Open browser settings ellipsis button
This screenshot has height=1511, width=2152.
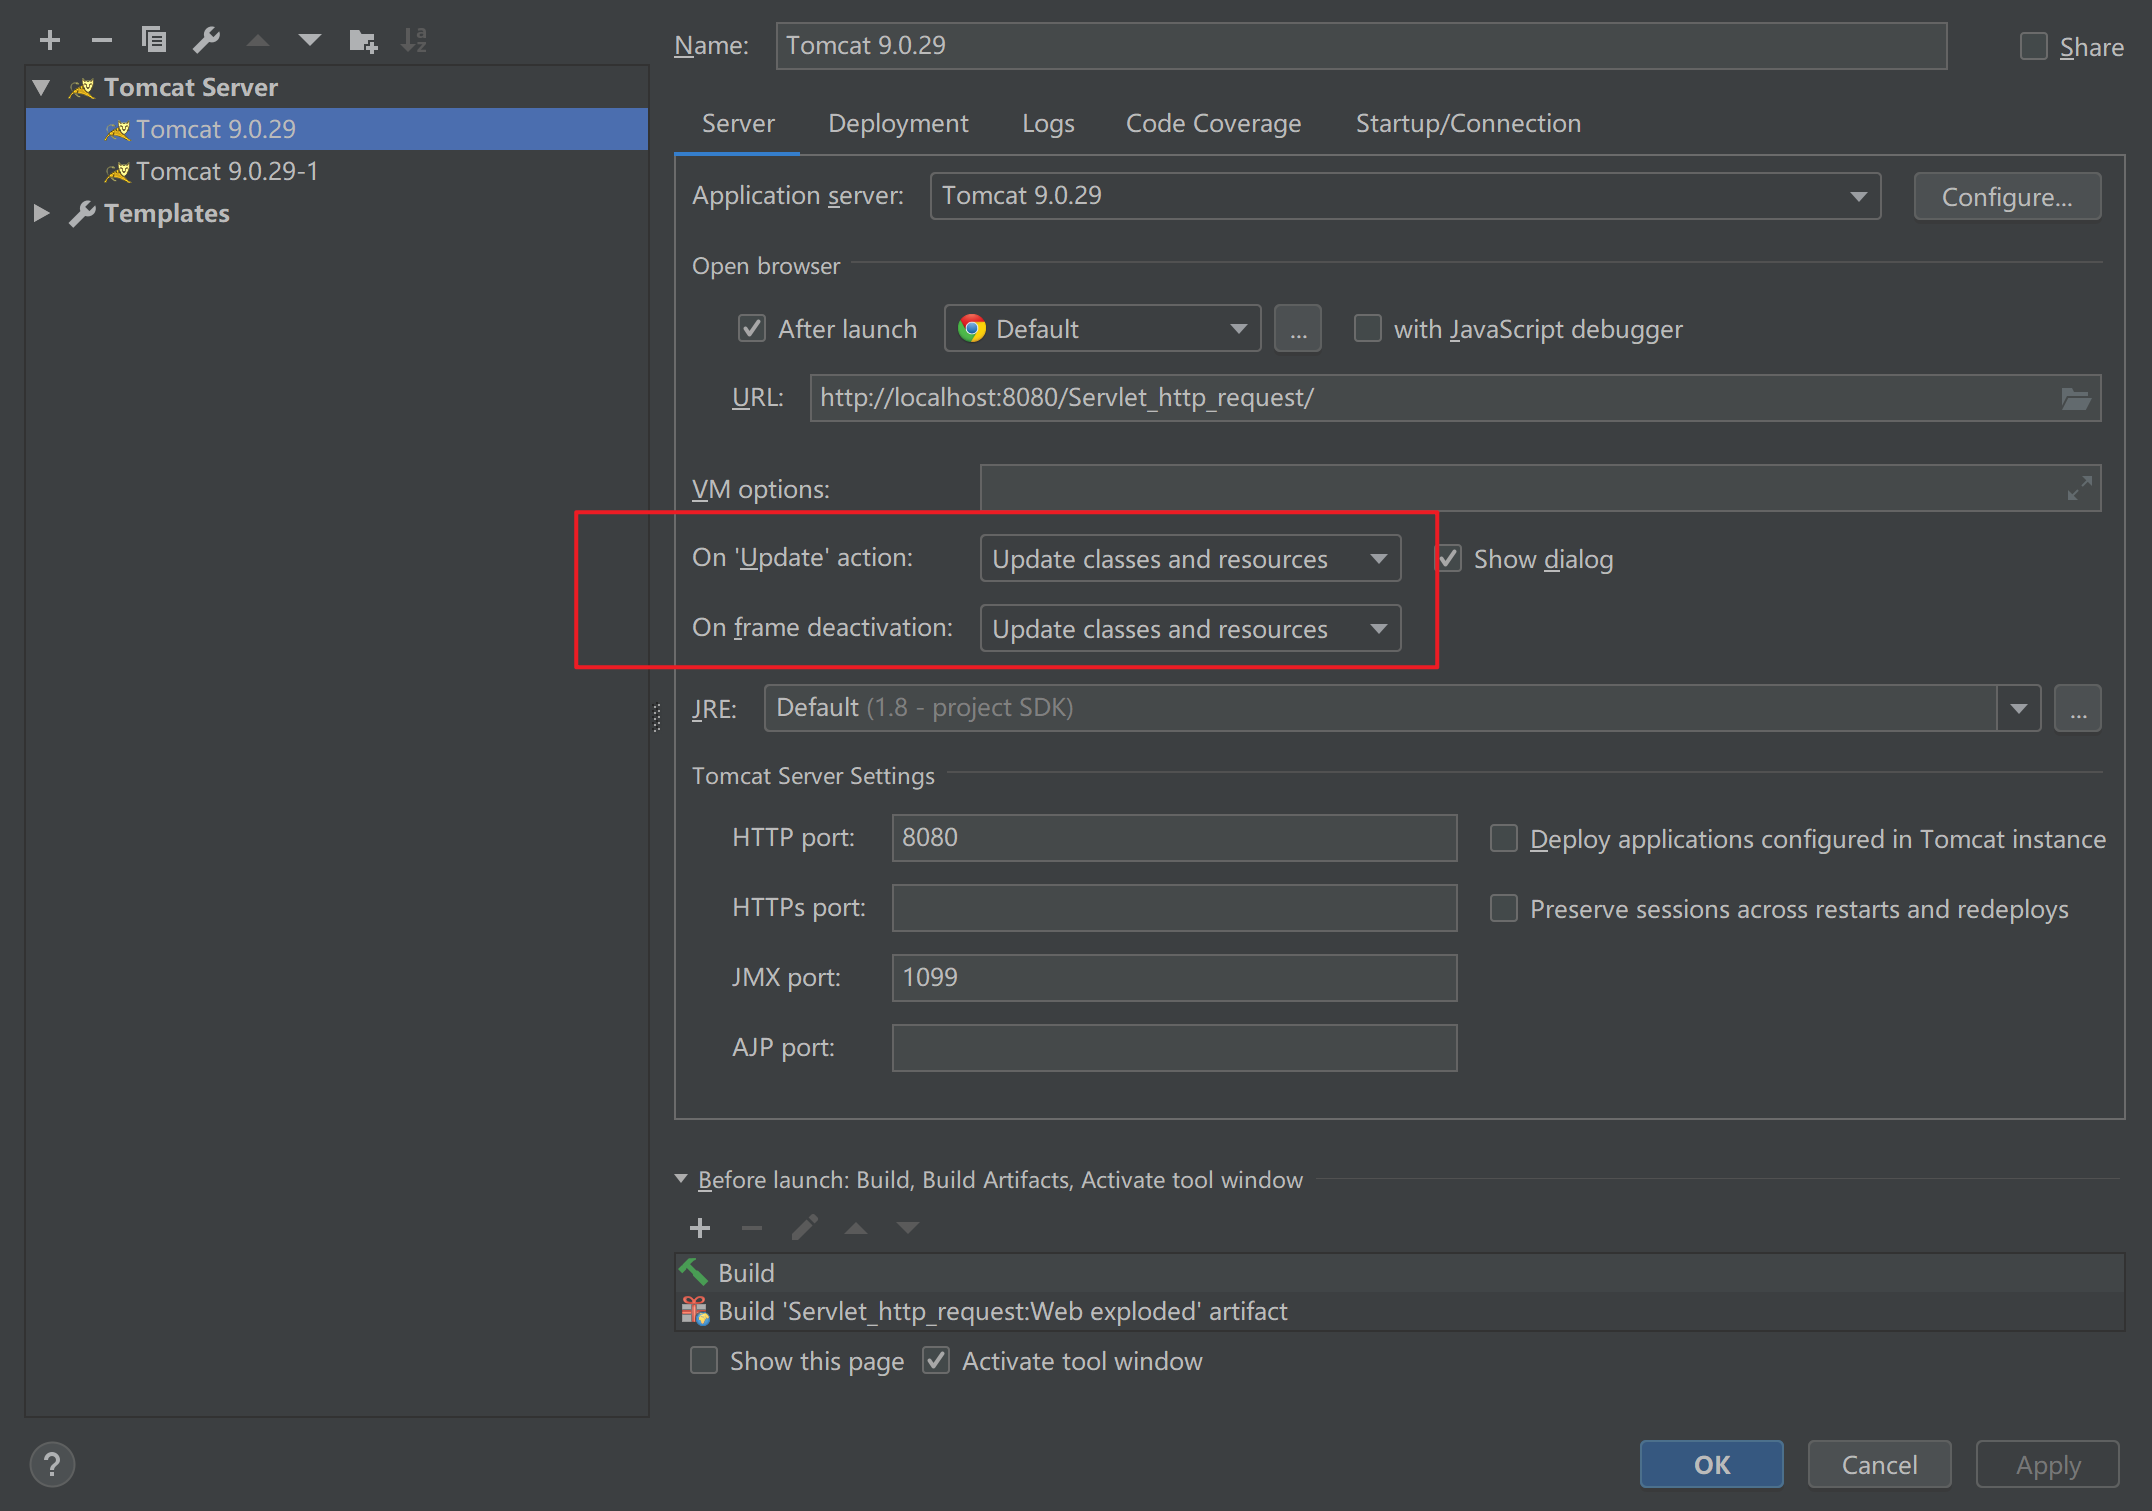pos(1298,329)
